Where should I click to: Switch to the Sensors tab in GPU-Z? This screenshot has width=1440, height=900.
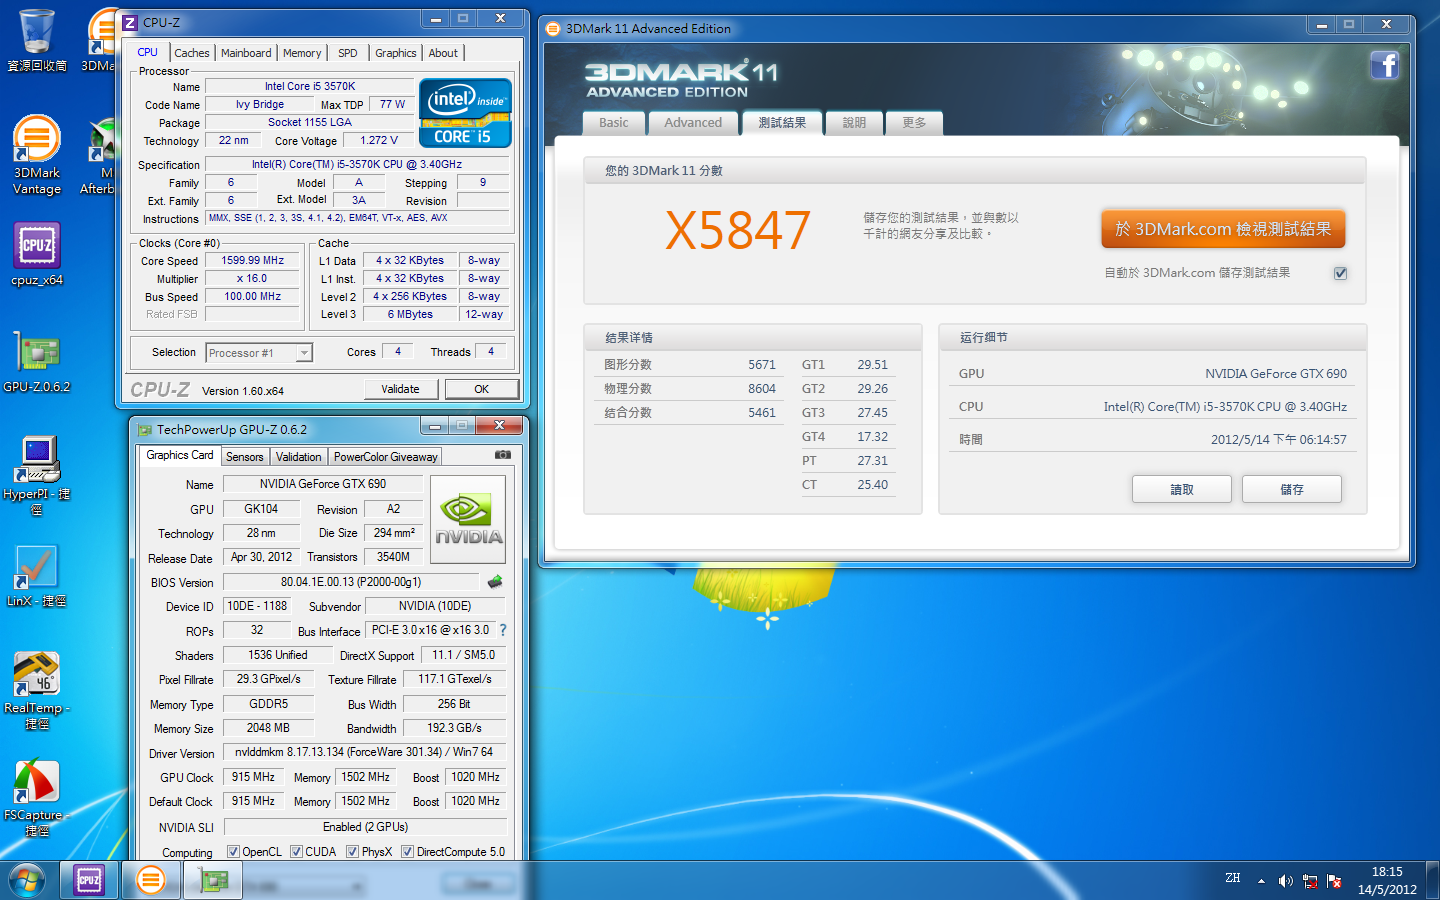click(x=245, y=457)
